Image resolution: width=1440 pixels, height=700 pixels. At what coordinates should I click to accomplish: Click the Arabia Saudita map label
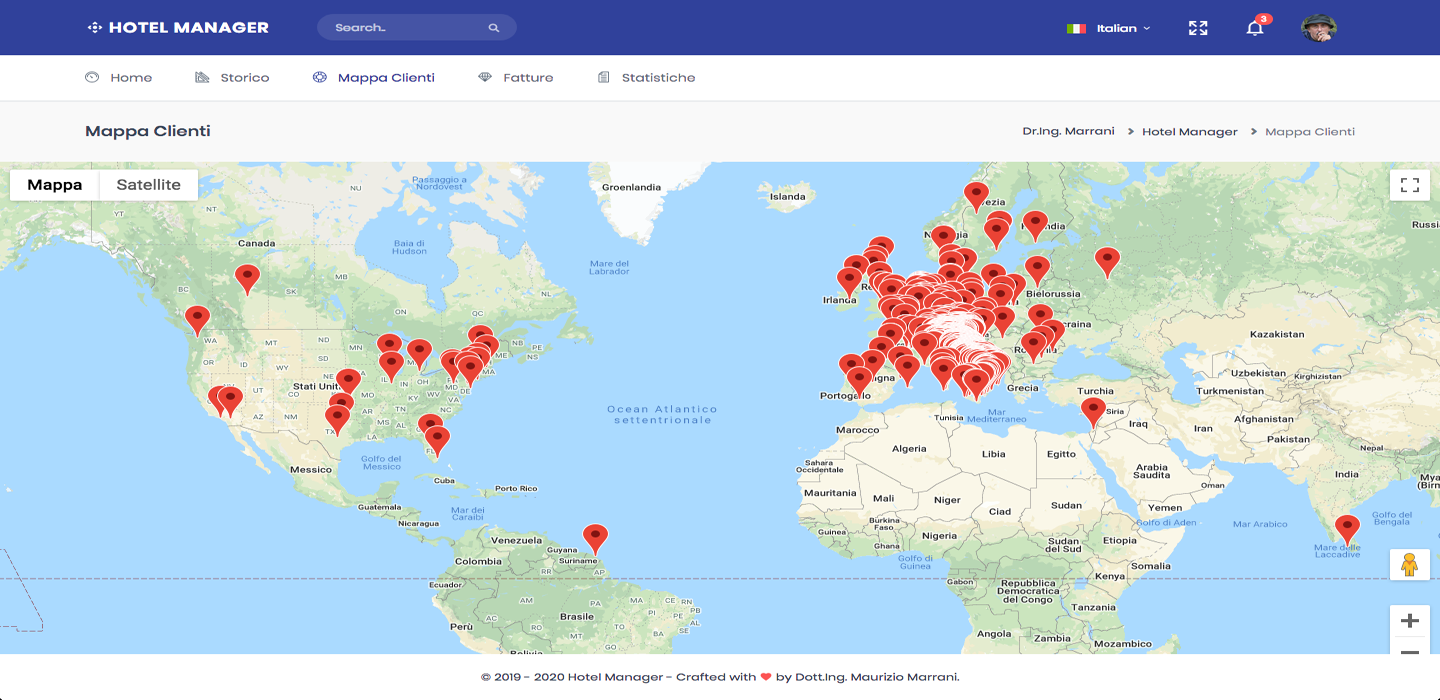pos(1152,471)
